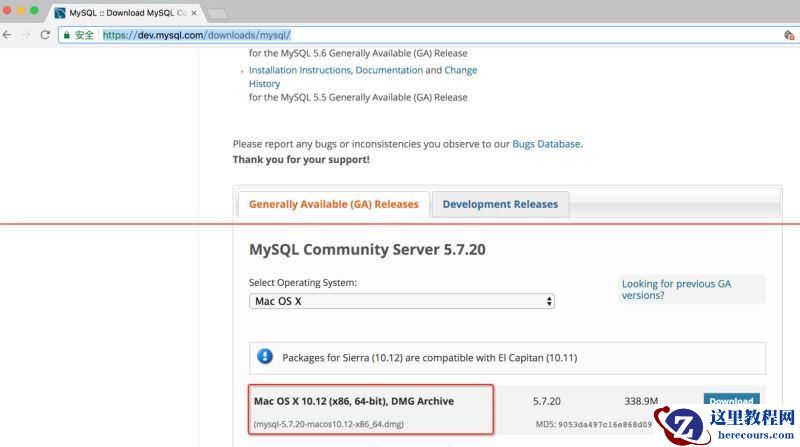Close the MySQL Download tab

point(193,13)
